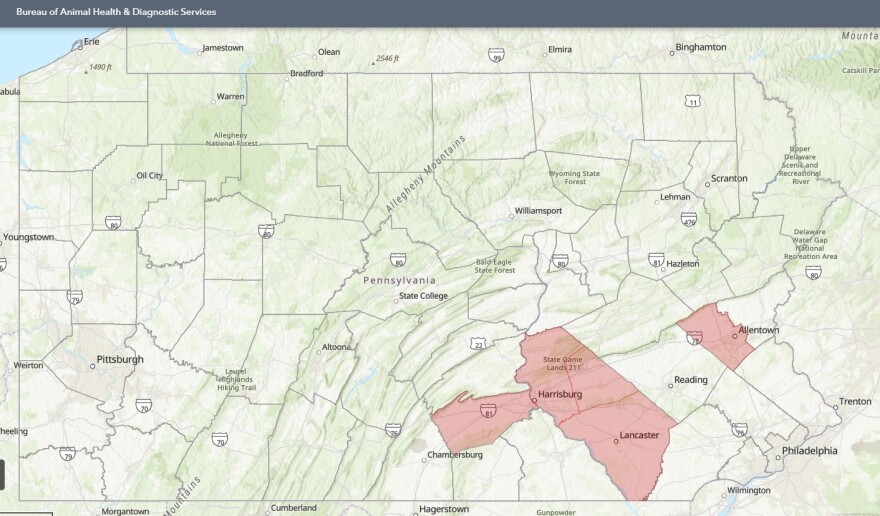
Task: Click the Interstate 76 shield near Chambersburg
Action: point(393,430)
